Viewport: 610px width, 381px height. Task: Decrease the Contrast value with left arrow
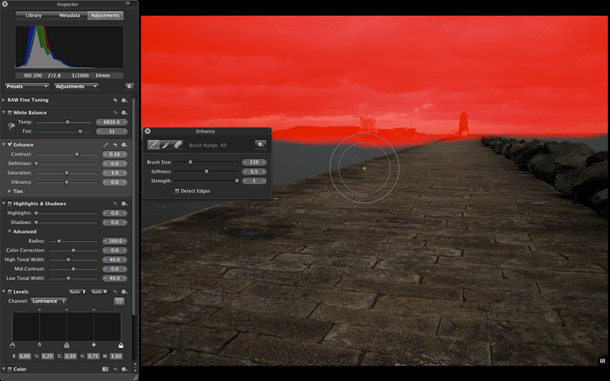coord(105,154)
